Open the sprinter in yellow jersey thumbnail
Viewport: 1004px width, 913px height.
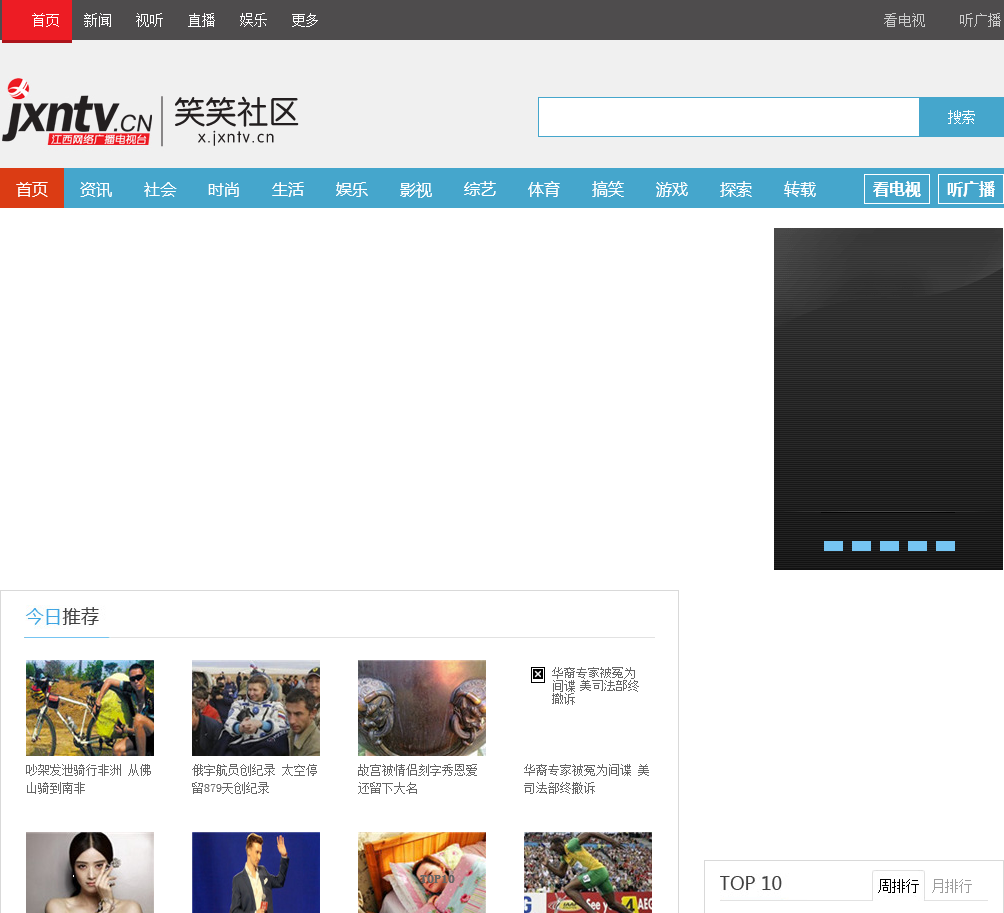click(x=588, y=872)
